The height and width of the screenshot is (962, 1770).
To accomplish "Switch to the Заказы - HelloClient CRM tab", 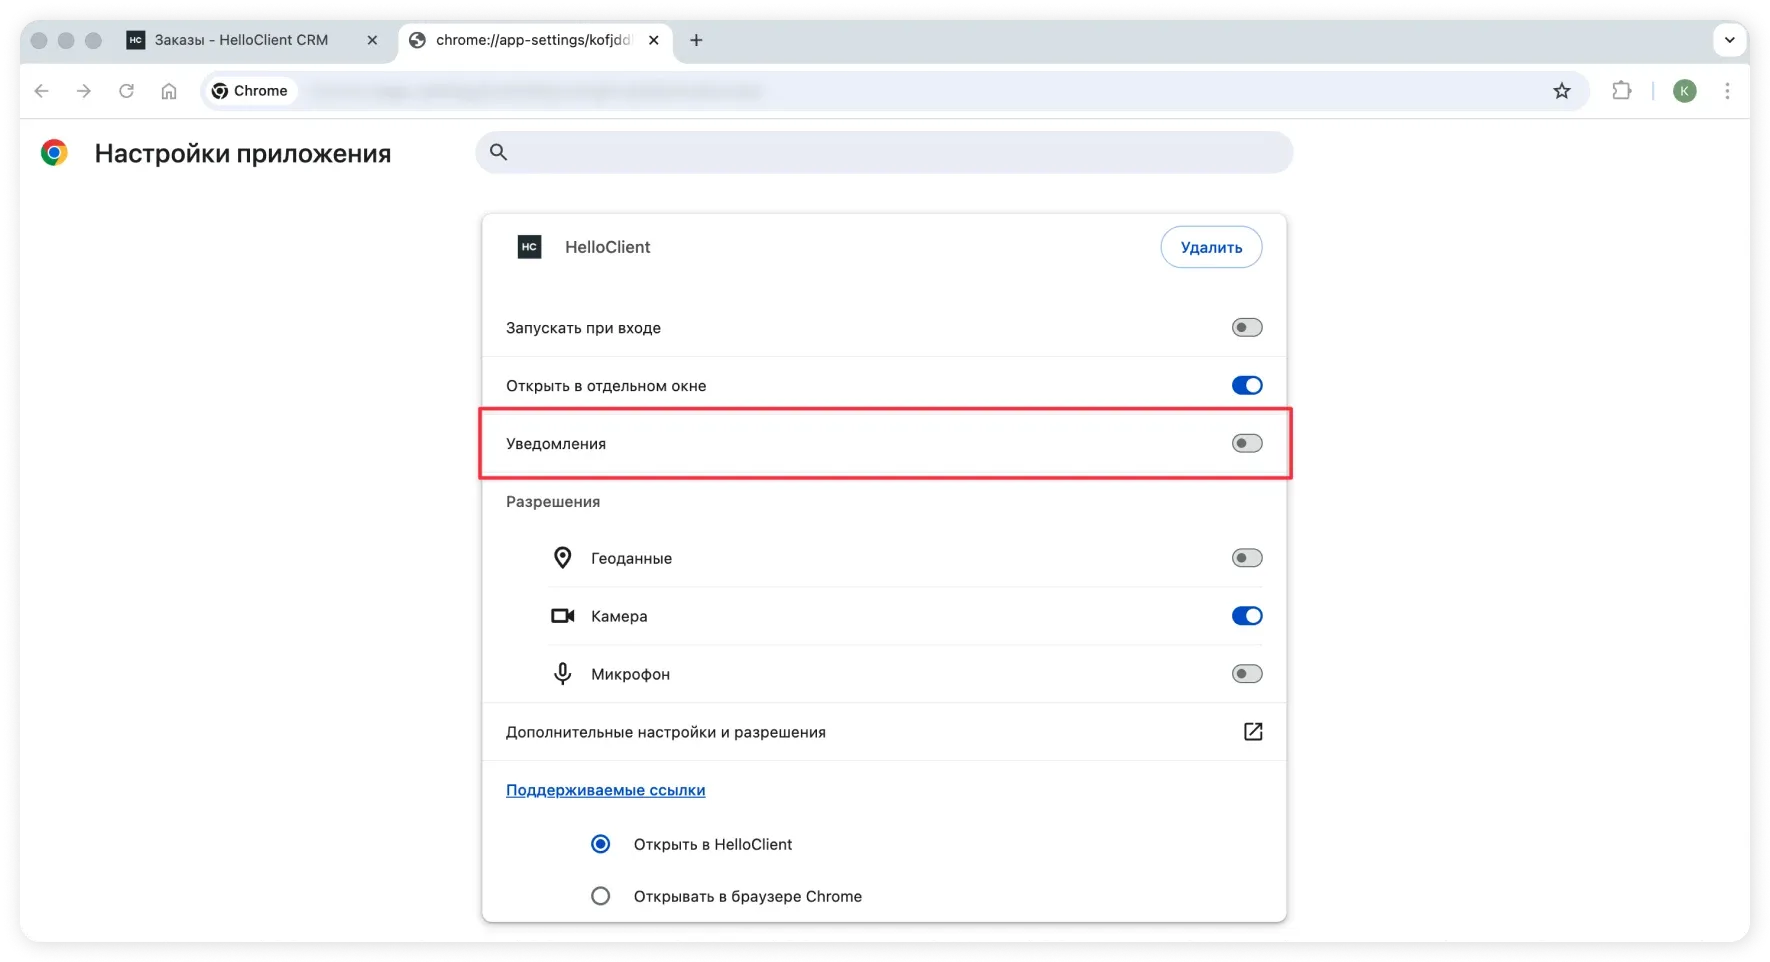I will tap(240, 40).
